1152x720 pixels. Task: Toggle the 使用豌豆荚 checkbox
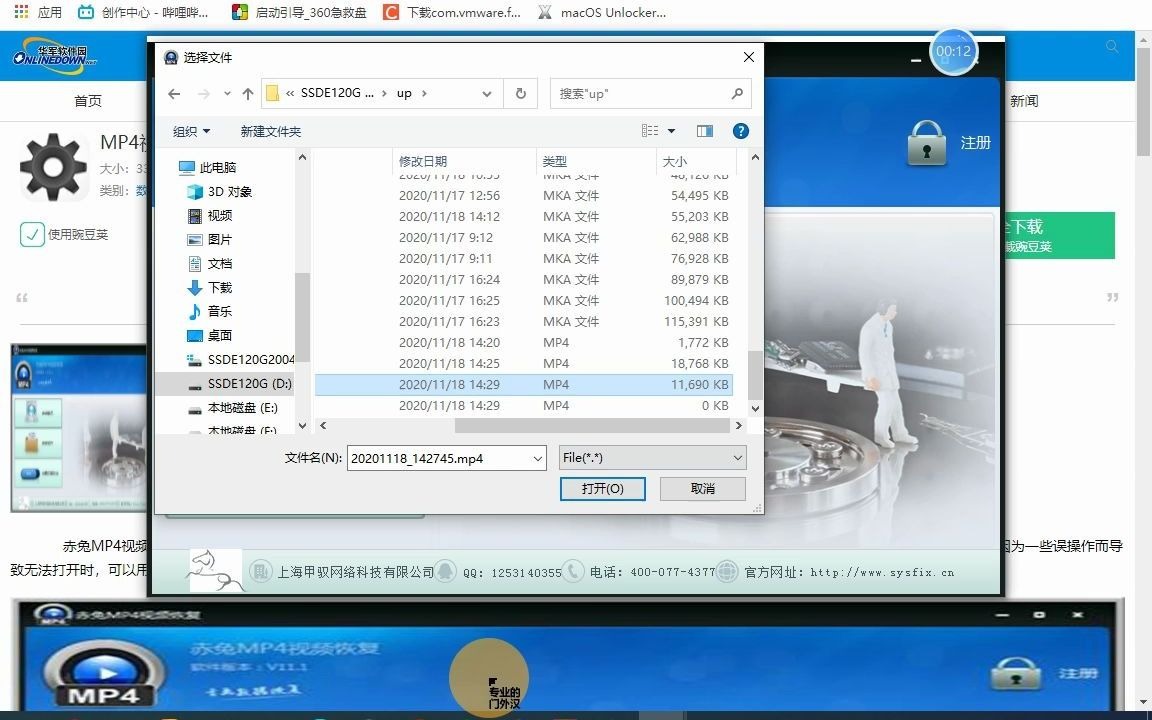(31, 235)
